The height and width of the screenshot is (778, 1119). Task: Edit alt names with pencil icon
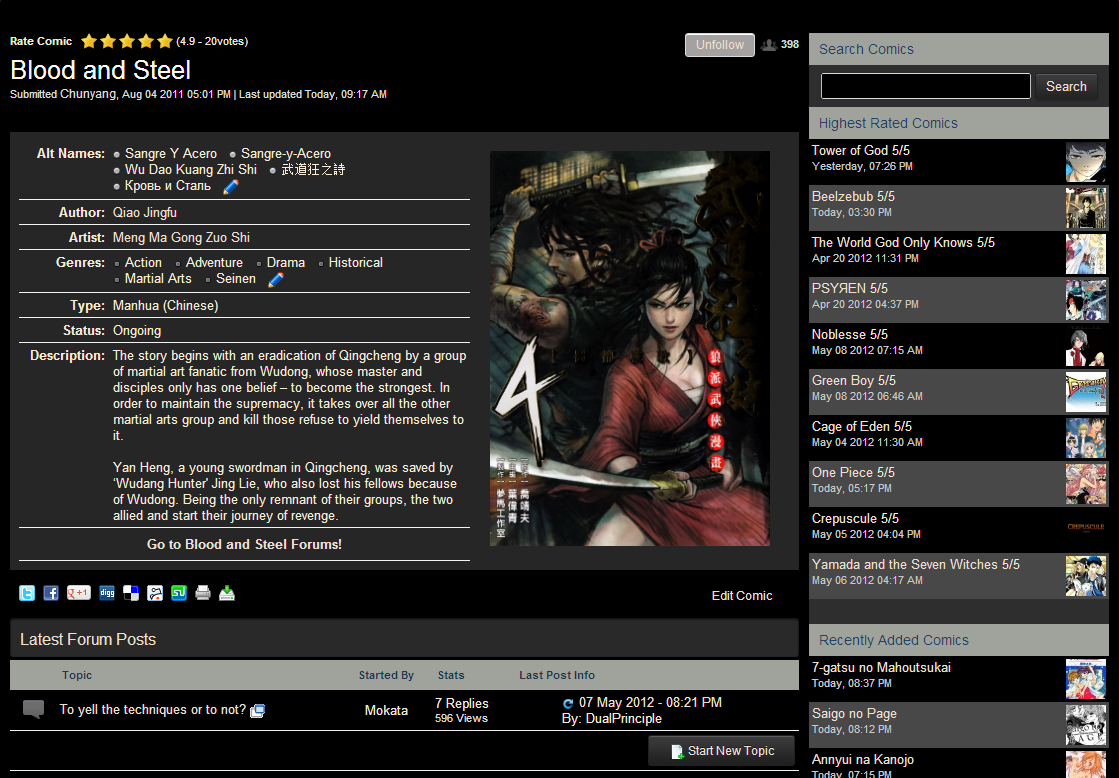tap(231, 187)
